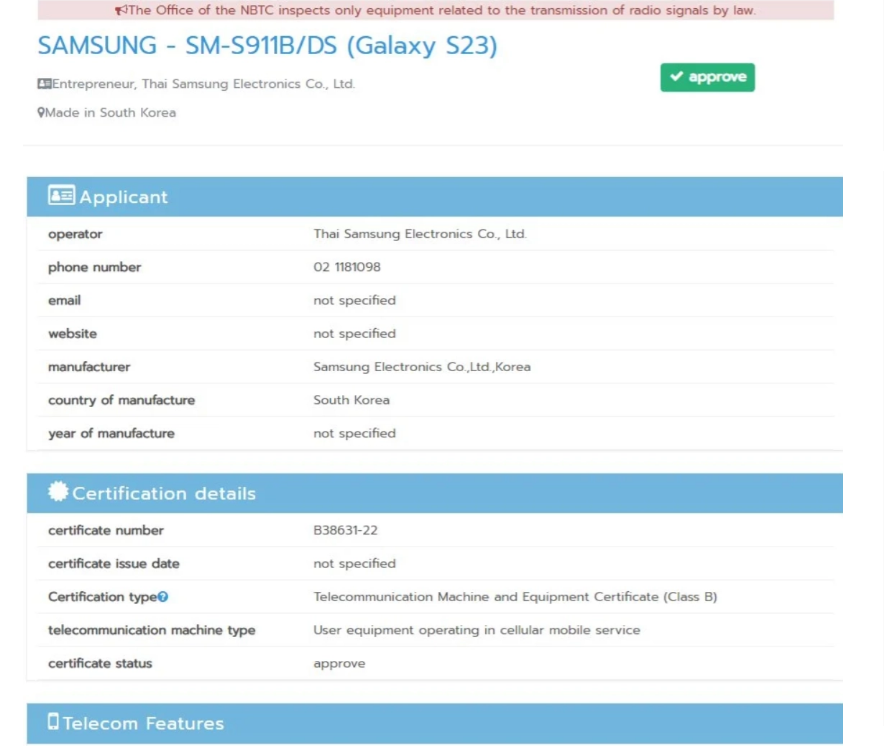Click the Certification type label
This screenshot has width=884, height=746.
click(x=103, y=597)
